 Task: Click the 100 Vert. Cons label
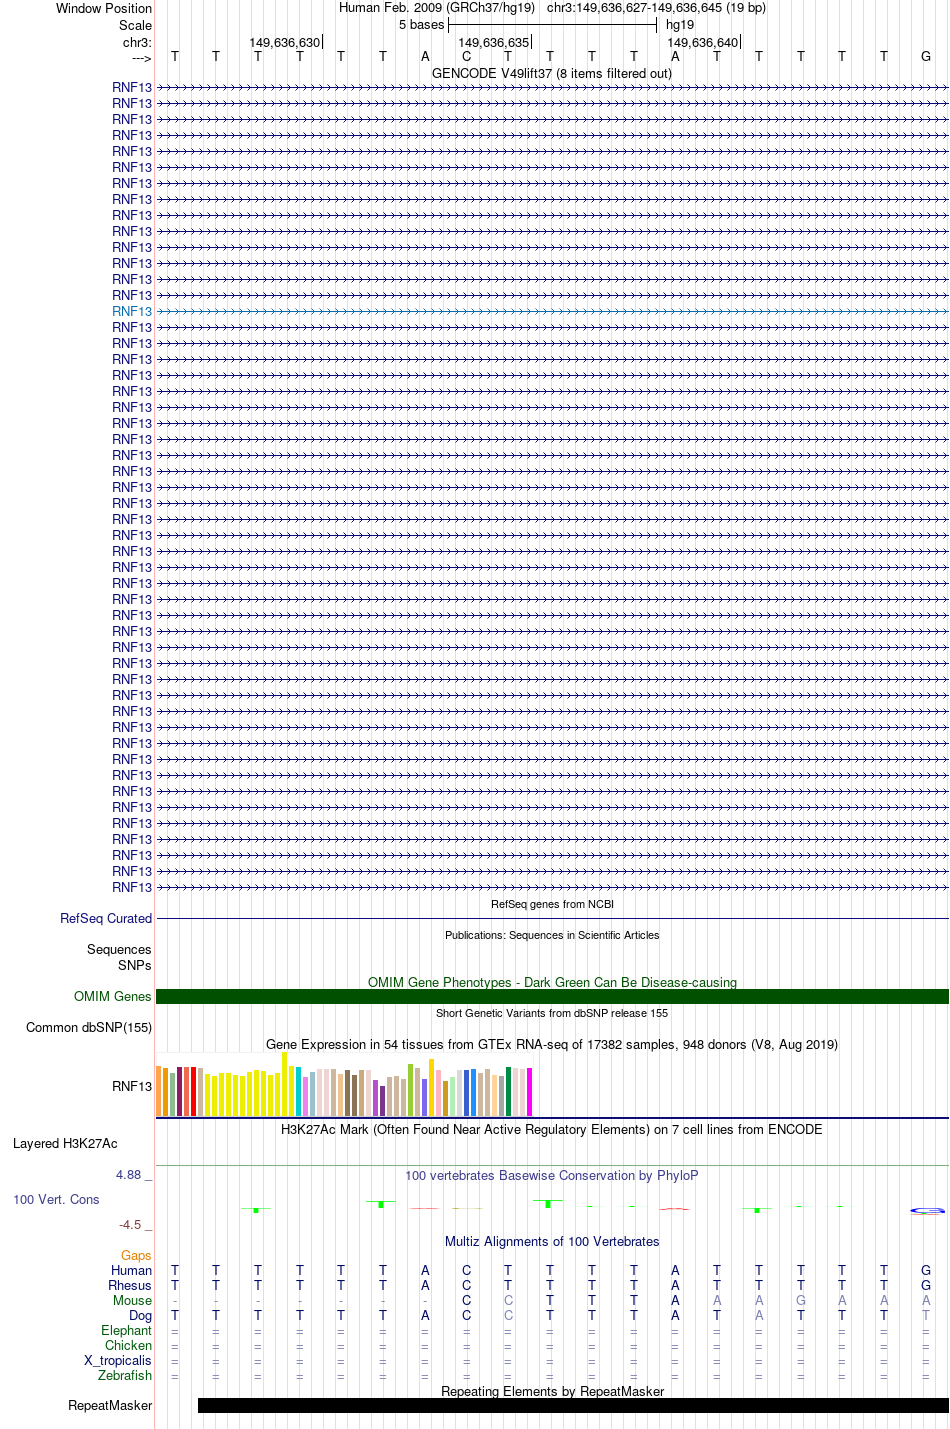click(56, 1200)
